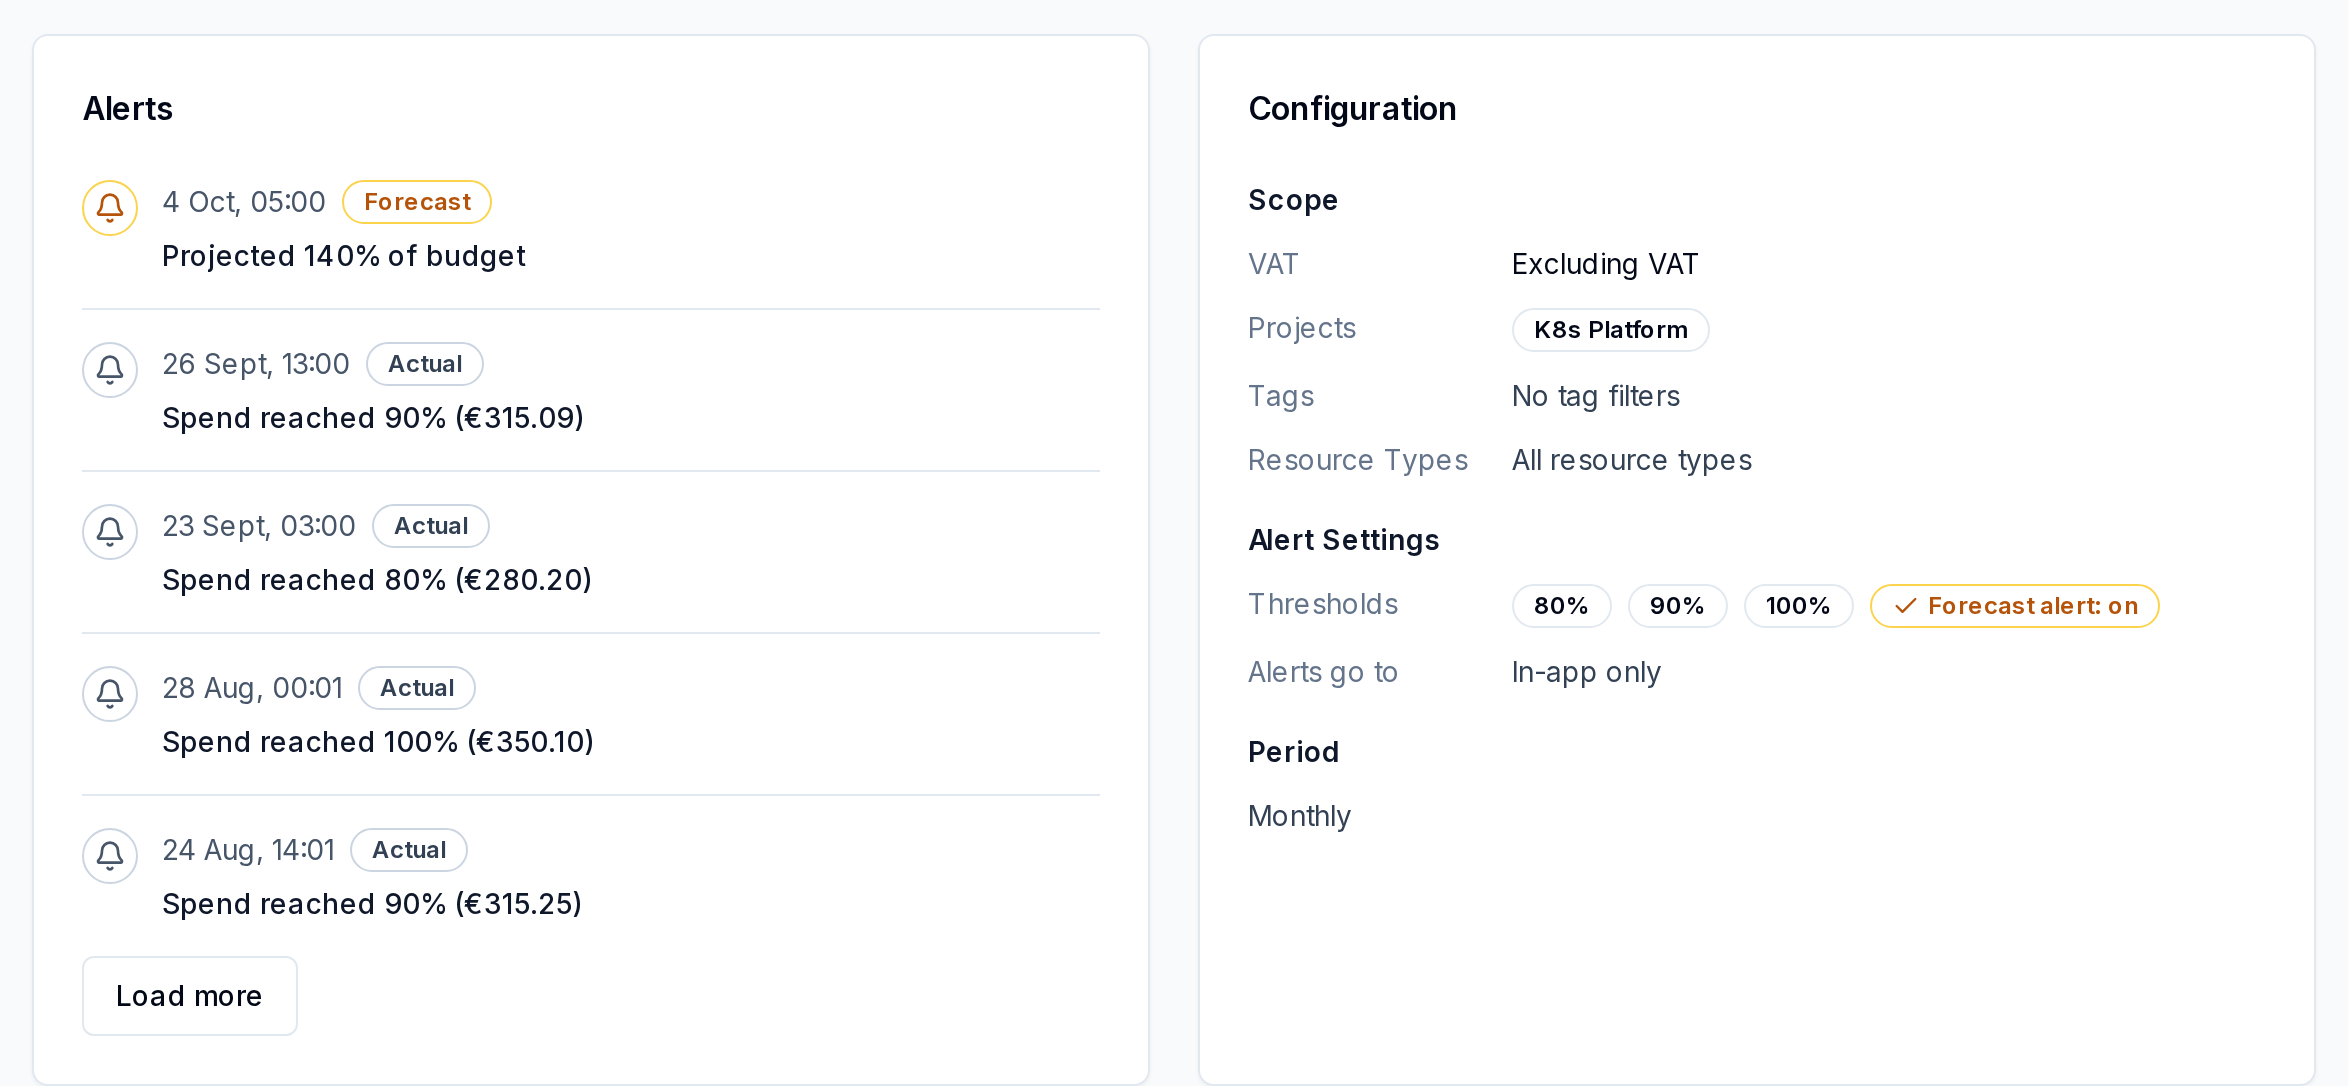Click the '23 Sept, 03:00' timestamp
The image size is (2348, 1086).
[x=259, y=526]
